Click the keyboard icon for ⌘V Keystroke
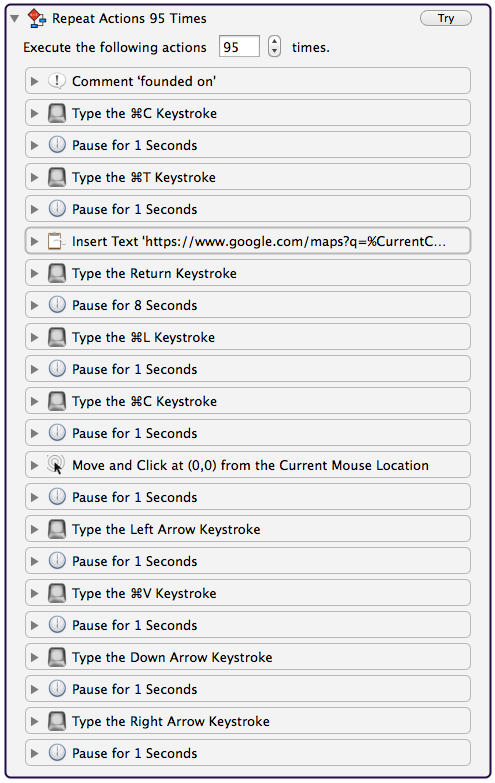The width and height of the screenshot is (495, 783). pos(57,593)
